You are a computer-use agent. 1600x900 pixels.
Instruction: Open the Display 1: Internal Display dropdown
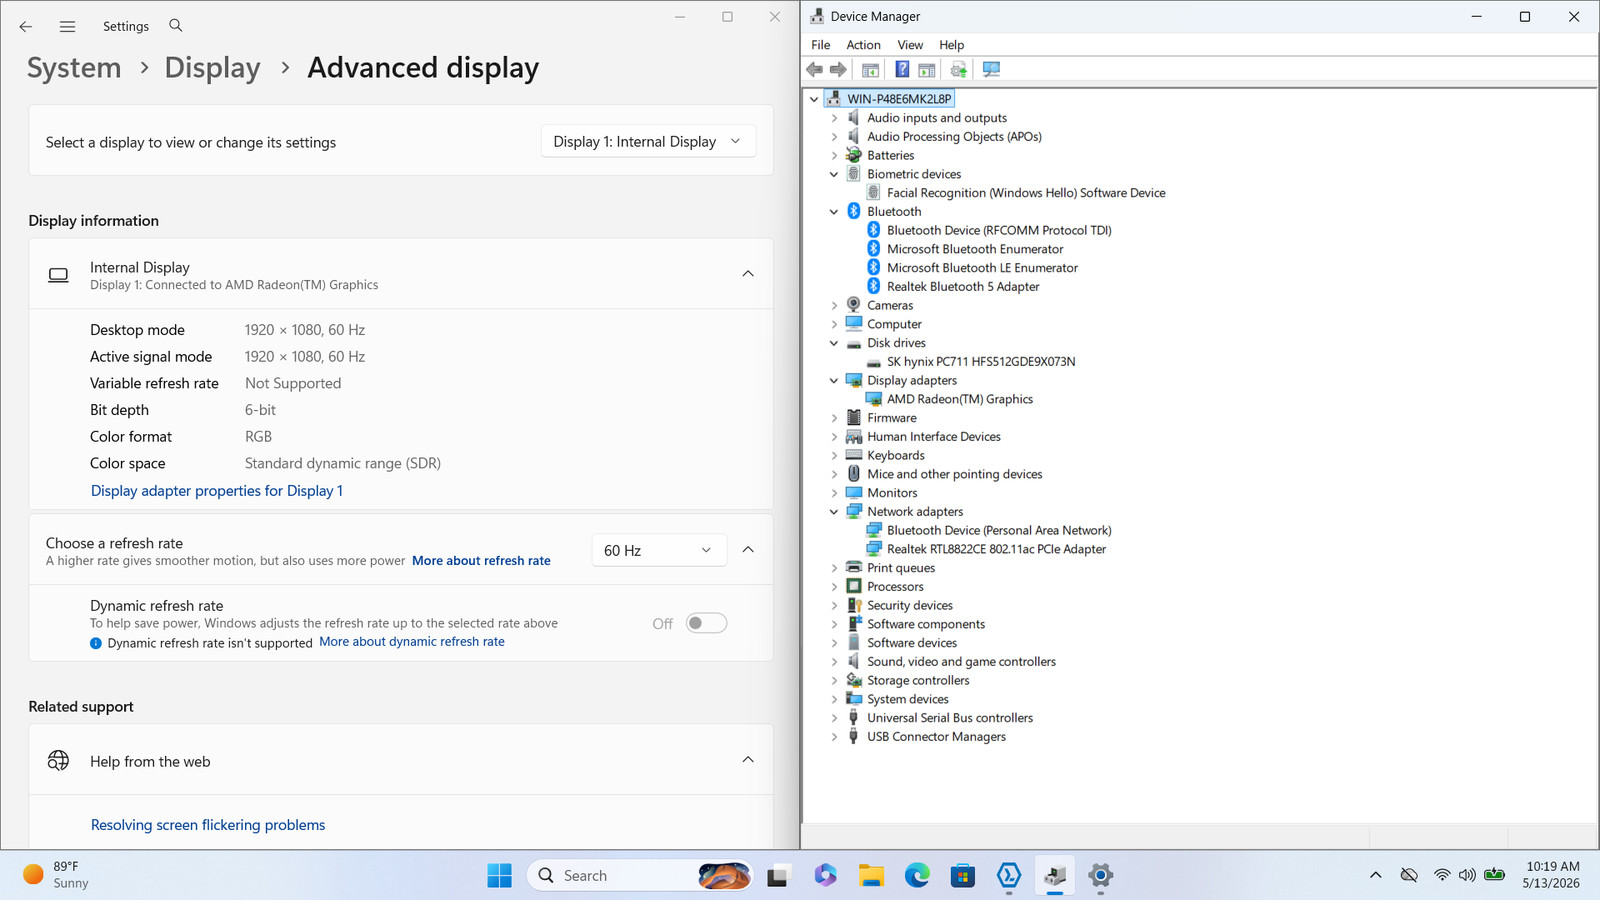(x=648, y=142)
